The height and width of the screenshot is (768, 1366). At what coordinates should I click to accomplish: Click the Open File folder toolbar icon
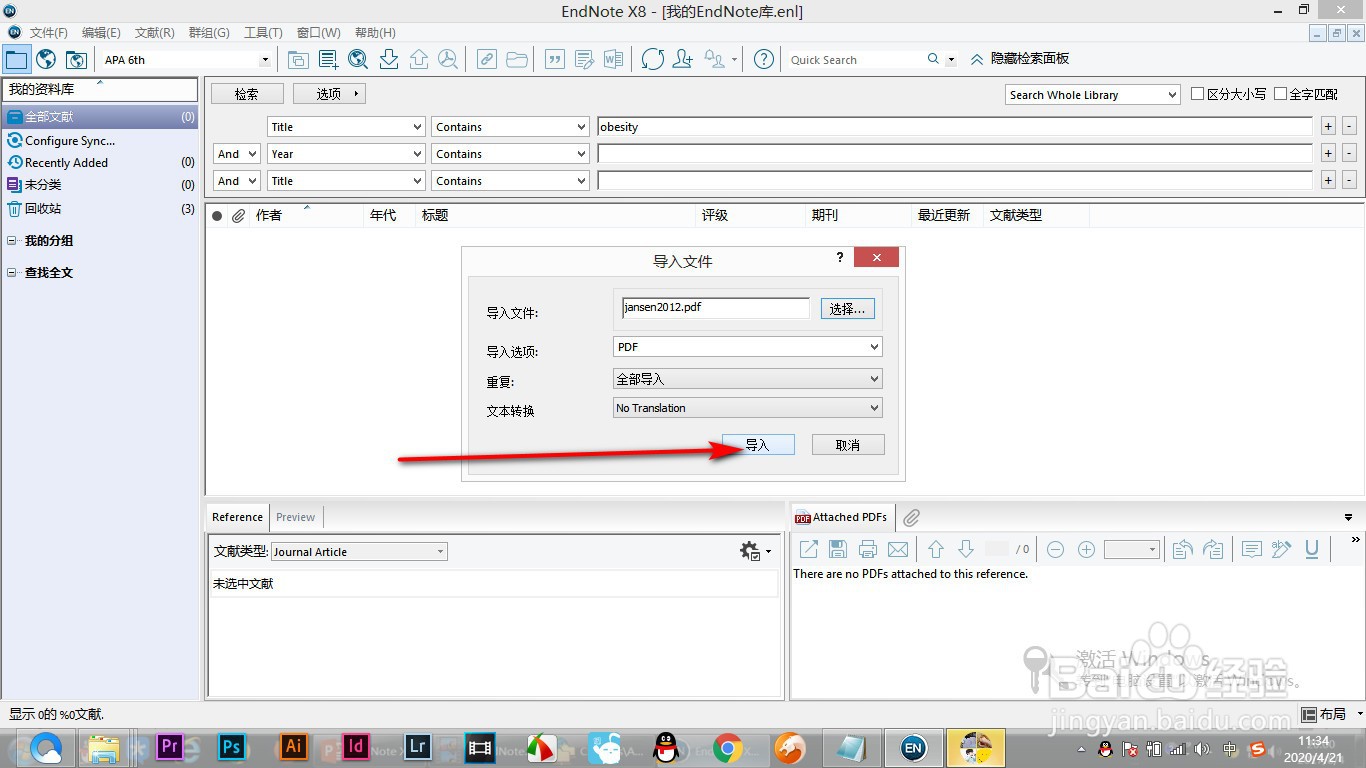516,59
